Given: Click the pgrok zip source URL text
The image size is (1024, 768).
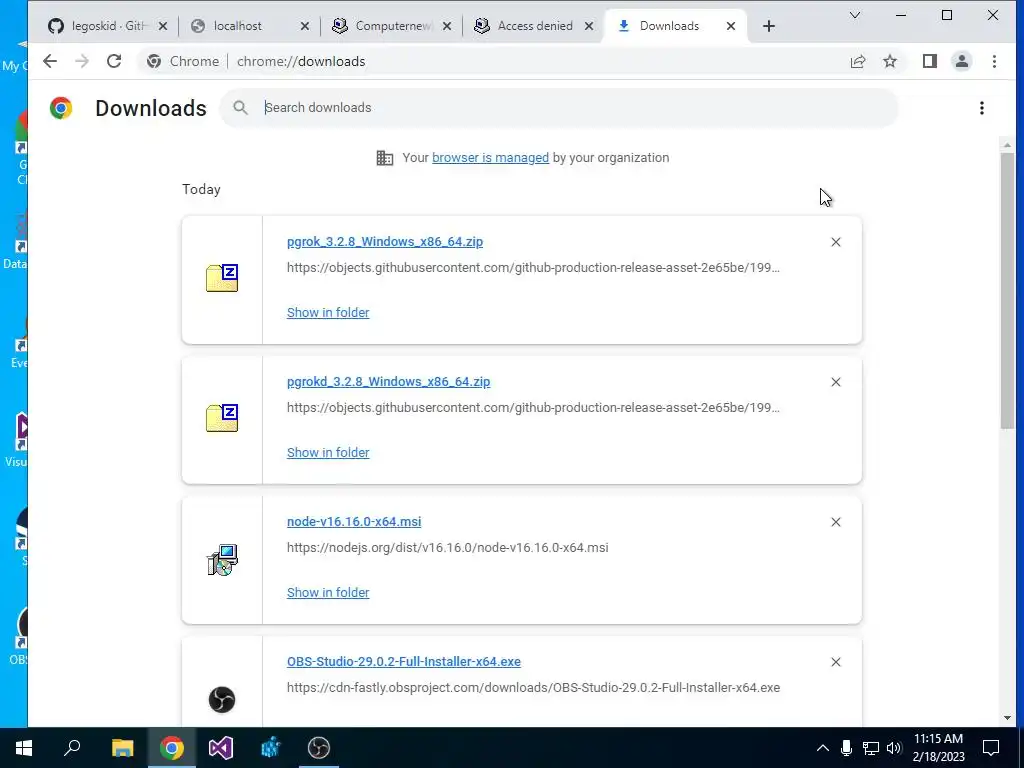Looking at the screenshot, I should click(533, 268).
